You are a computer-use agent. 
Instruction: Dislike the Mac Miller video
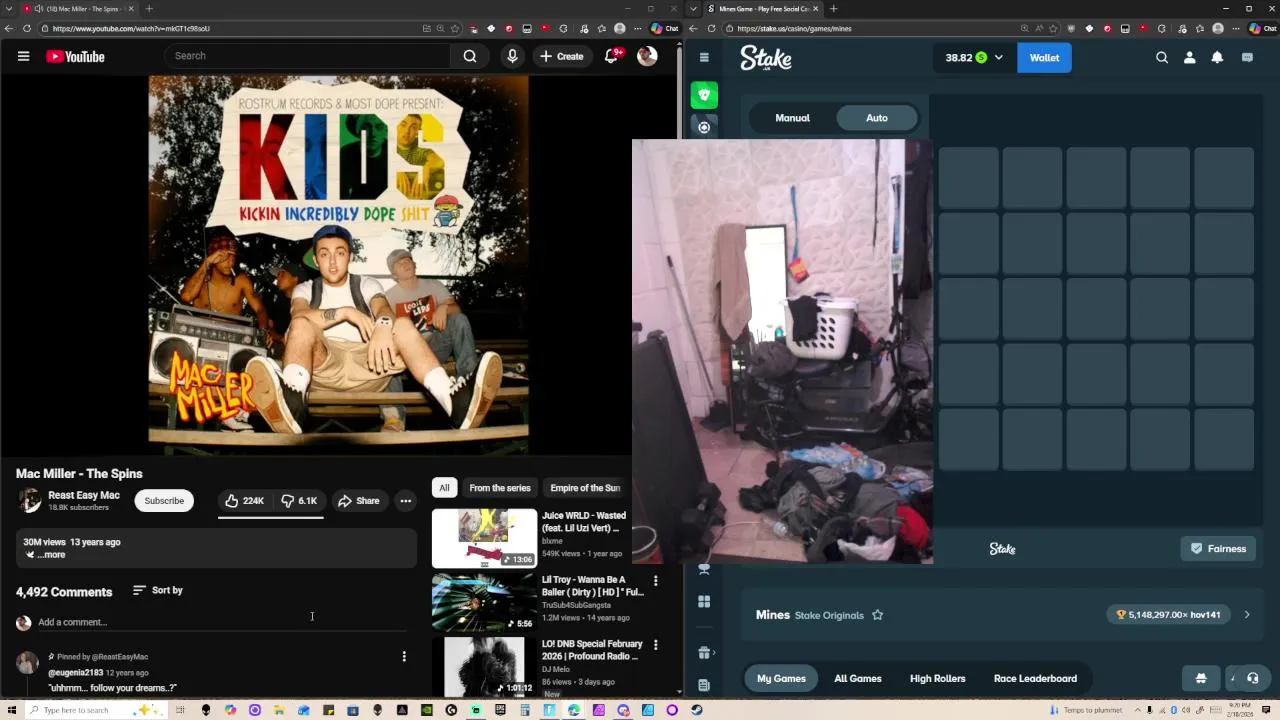click(x=299, y=500)
